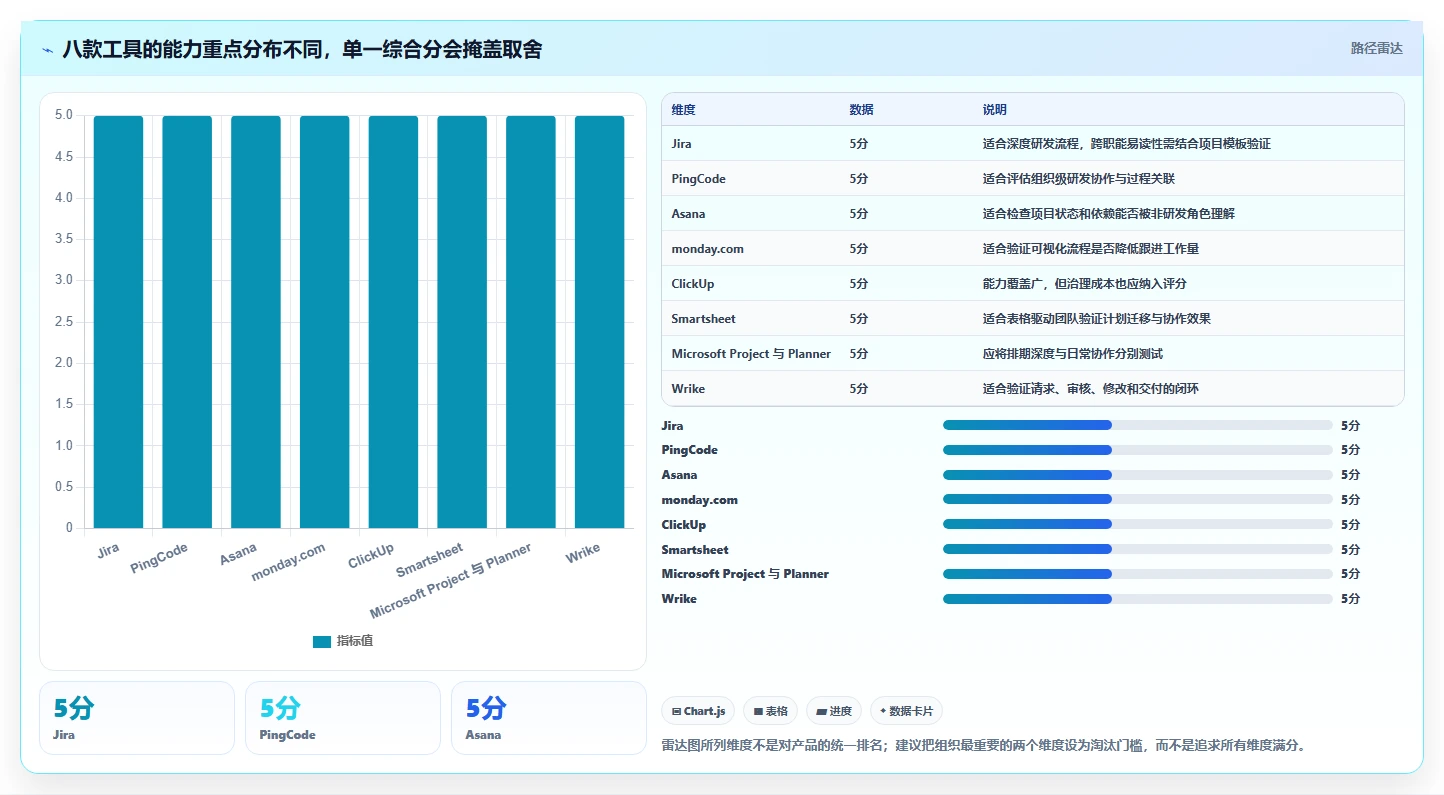
Task: Click the Smartsheet axis label under the chart
Action: (430, 560)
